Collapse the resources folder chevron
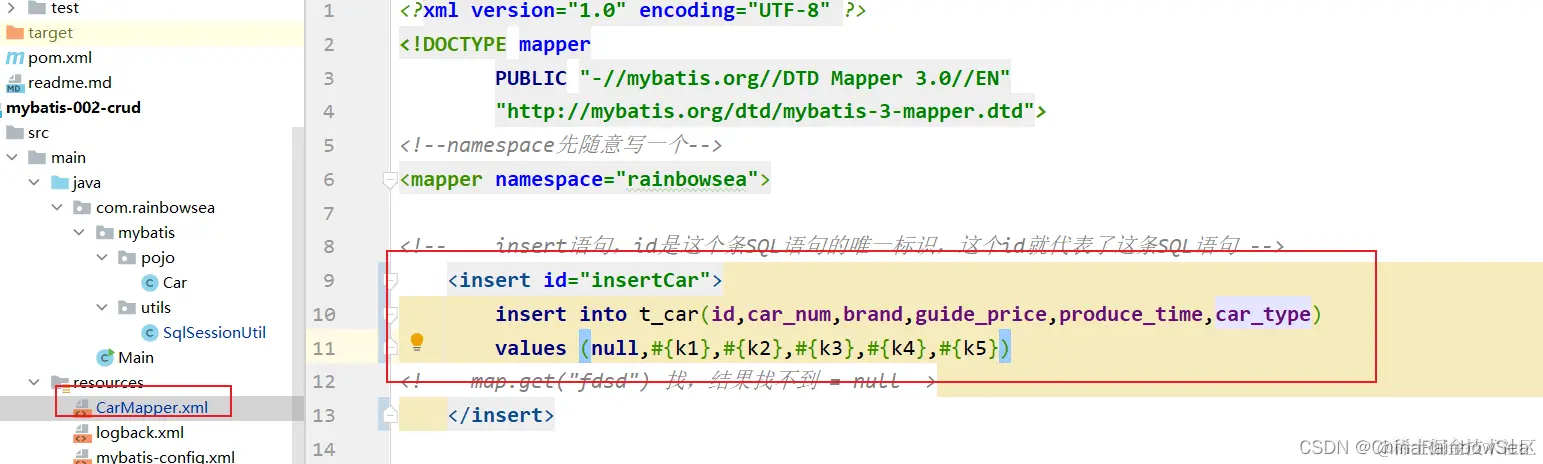This screenshot has width=1543, height=464. pyautogui.click(x=35, y=383)
